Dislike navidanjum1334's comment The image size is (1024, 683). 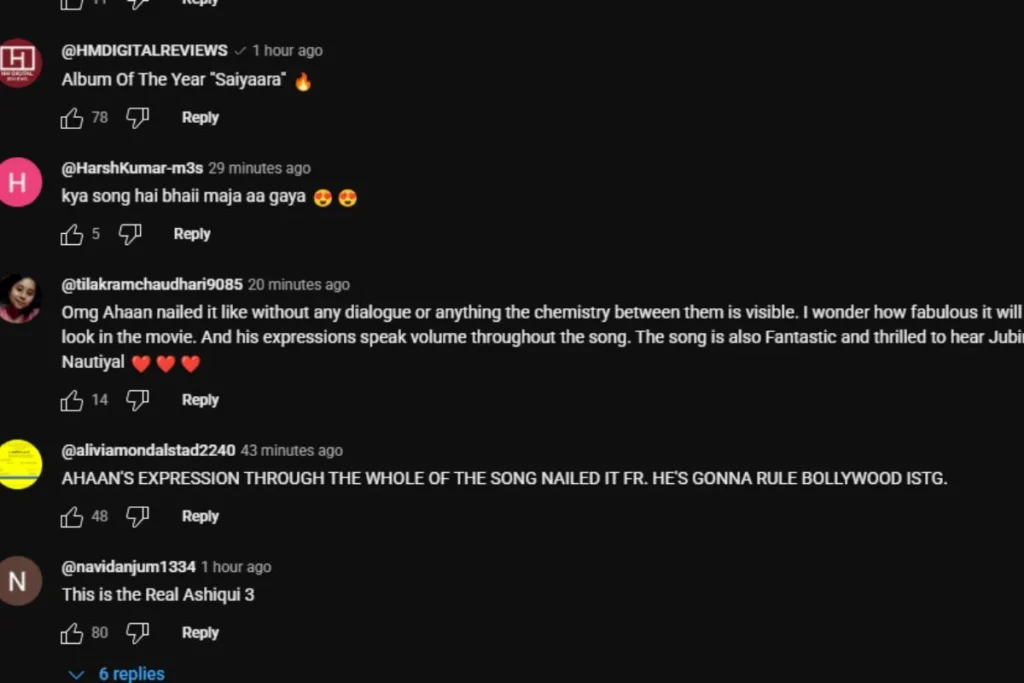[x=137, y=633]
